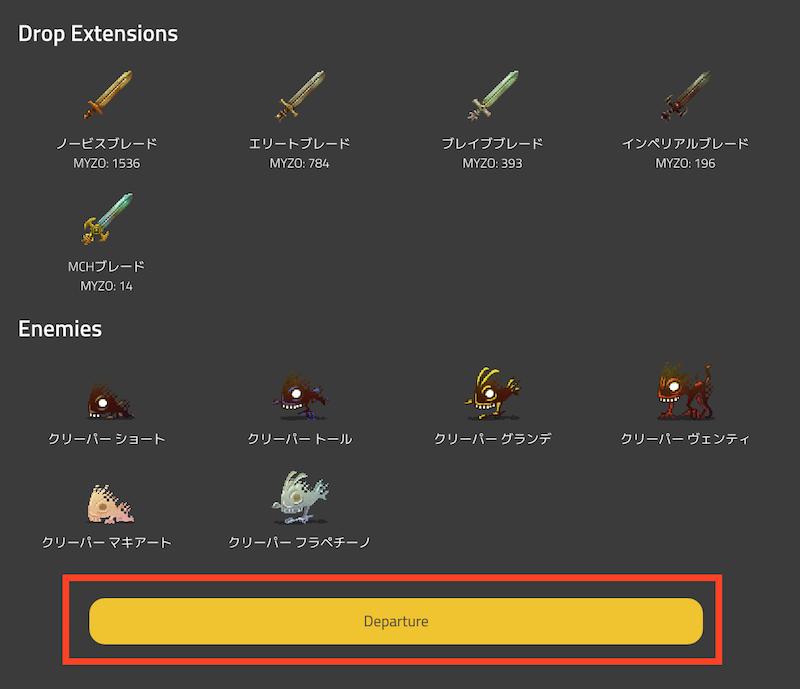Click the ノービスブレード name label
The image size is (800, 689).
point(107,144)
